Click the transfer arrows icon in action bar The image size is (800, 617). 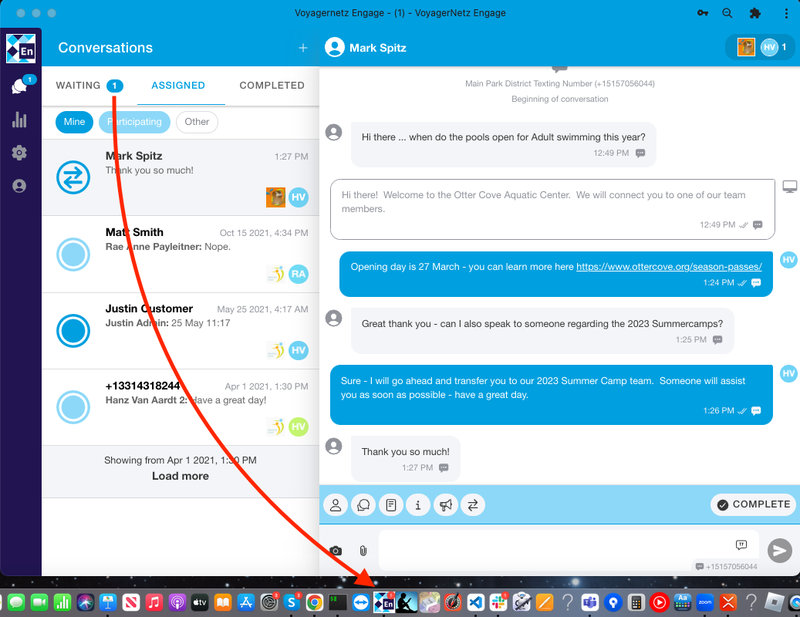click(x=473, y=505)
